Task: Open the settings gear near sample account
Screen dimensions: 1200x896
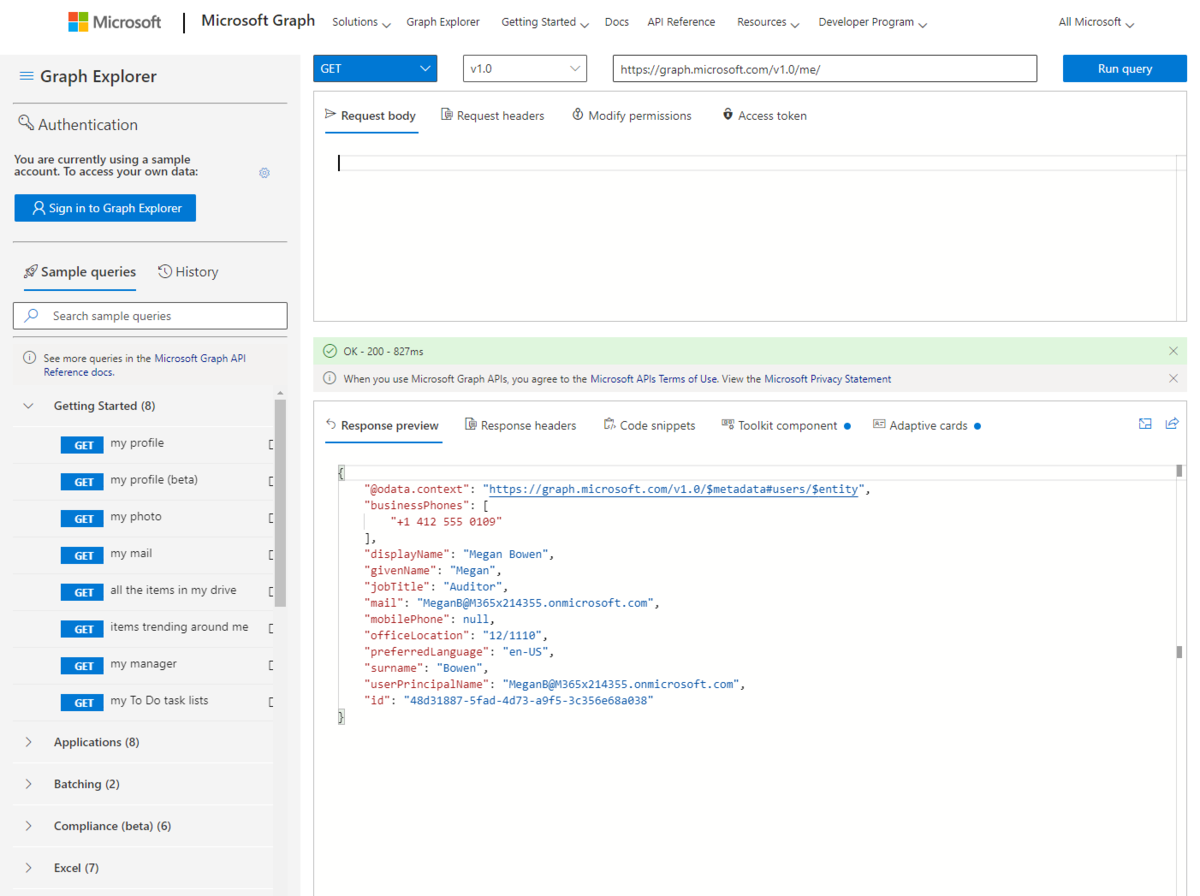Action: pos(264,173)
